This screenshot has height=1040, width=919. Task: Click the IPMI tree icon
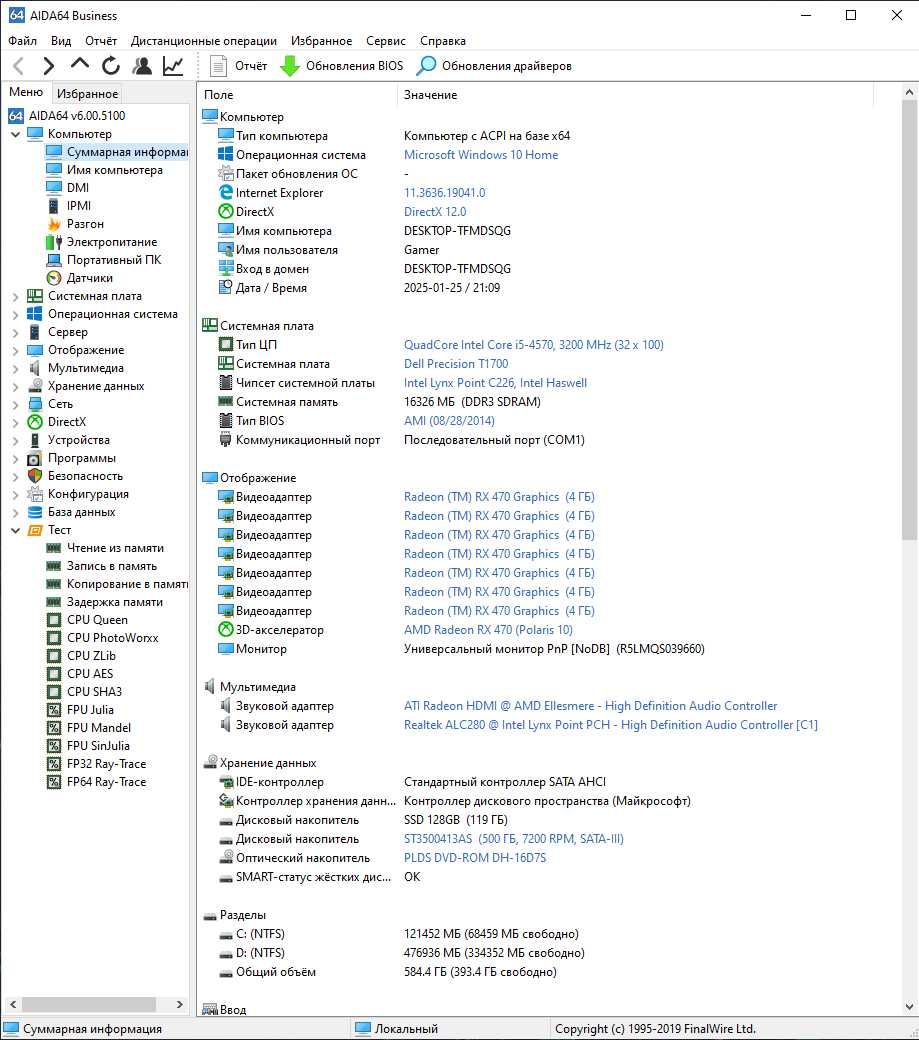click(54, 206)
